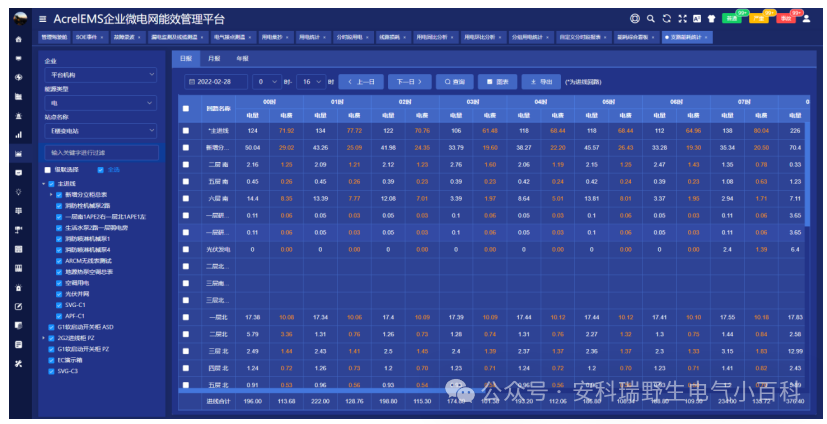Screen dimensions: 827x424
Task: Click the date field showing 2022-02-28
Action: coord(216,82)
